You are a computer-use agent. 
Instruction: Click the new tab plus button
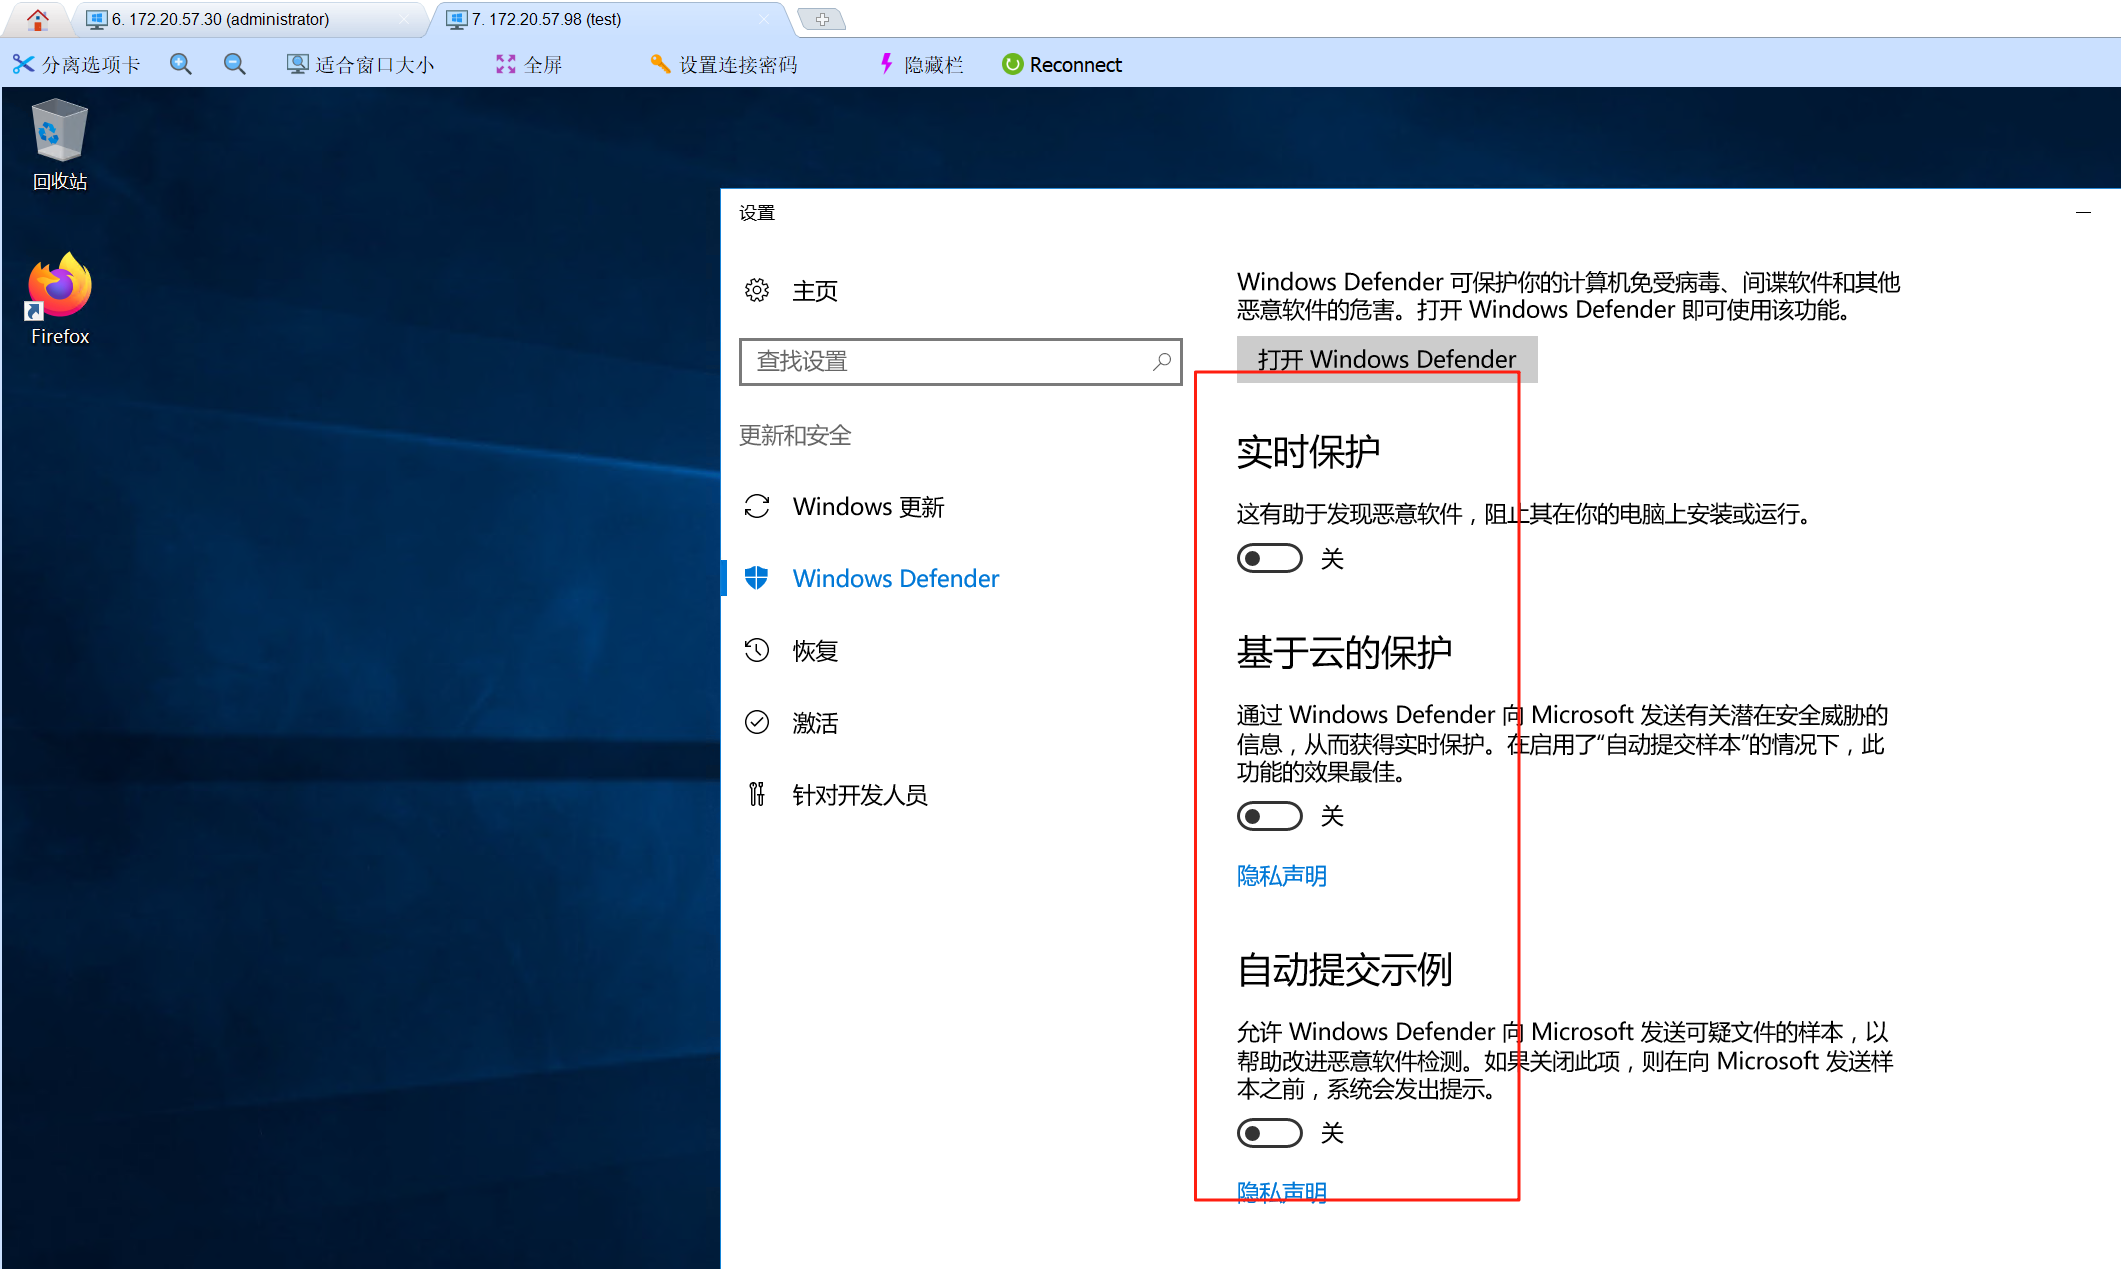point(822,19)
